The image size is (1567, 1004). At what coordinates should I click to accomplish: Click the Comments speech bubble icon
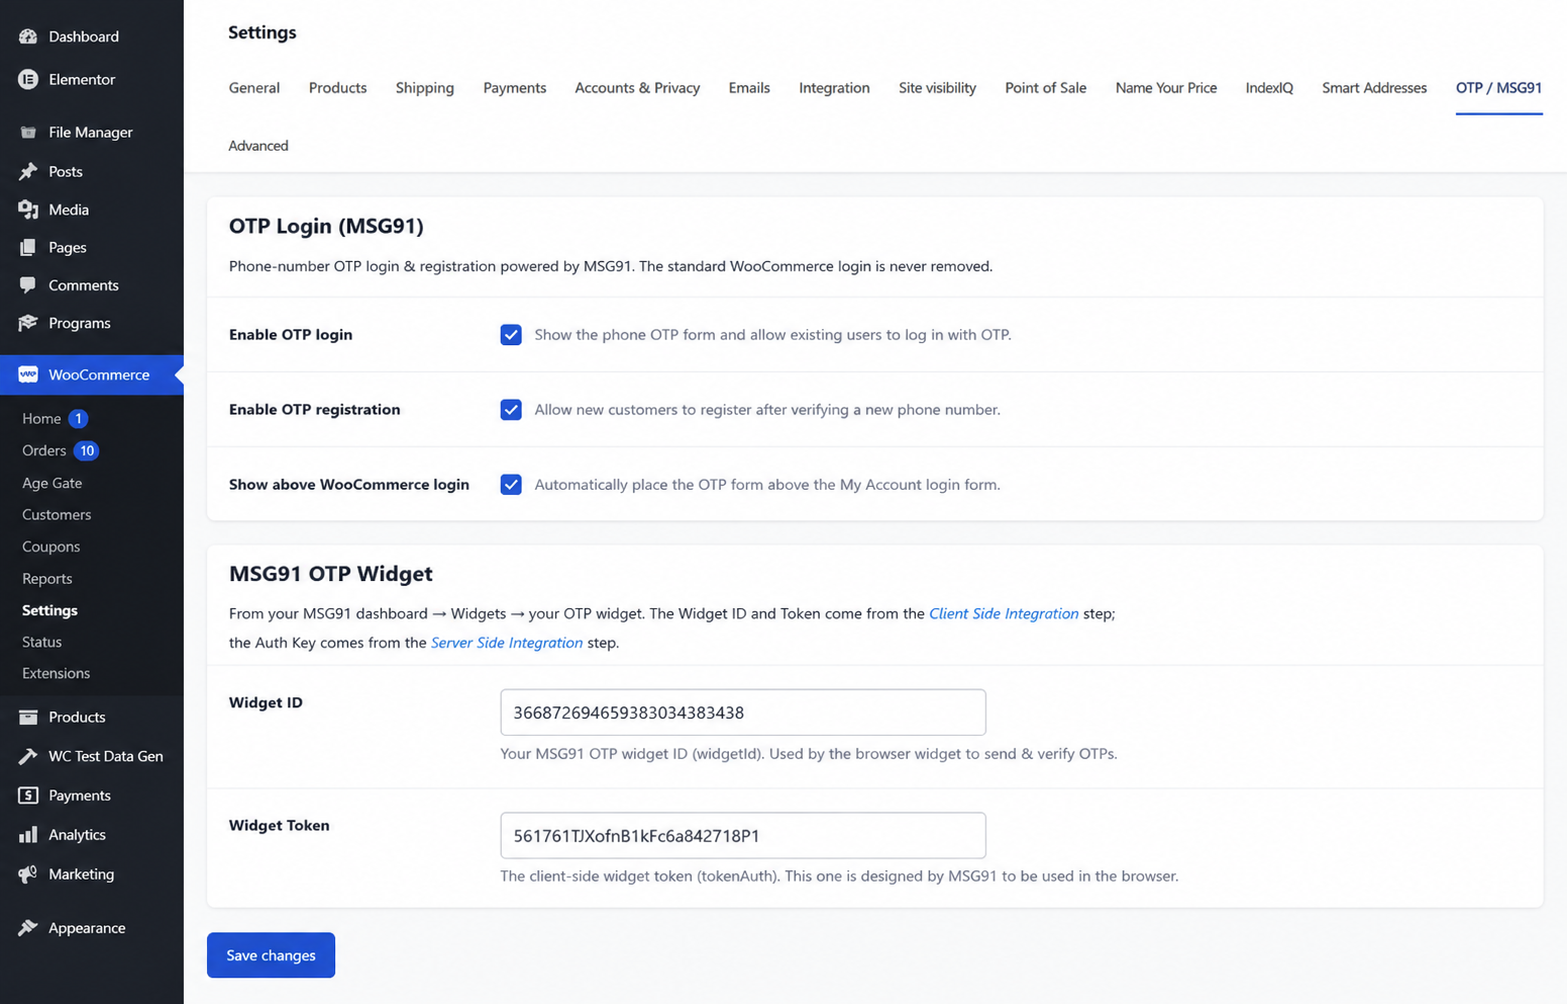[x=28, y=285]
